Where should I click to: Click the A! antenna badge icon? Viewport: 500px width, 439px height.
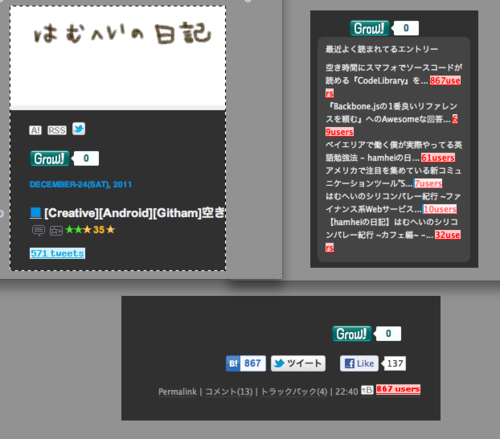click(x=35, y=130)
